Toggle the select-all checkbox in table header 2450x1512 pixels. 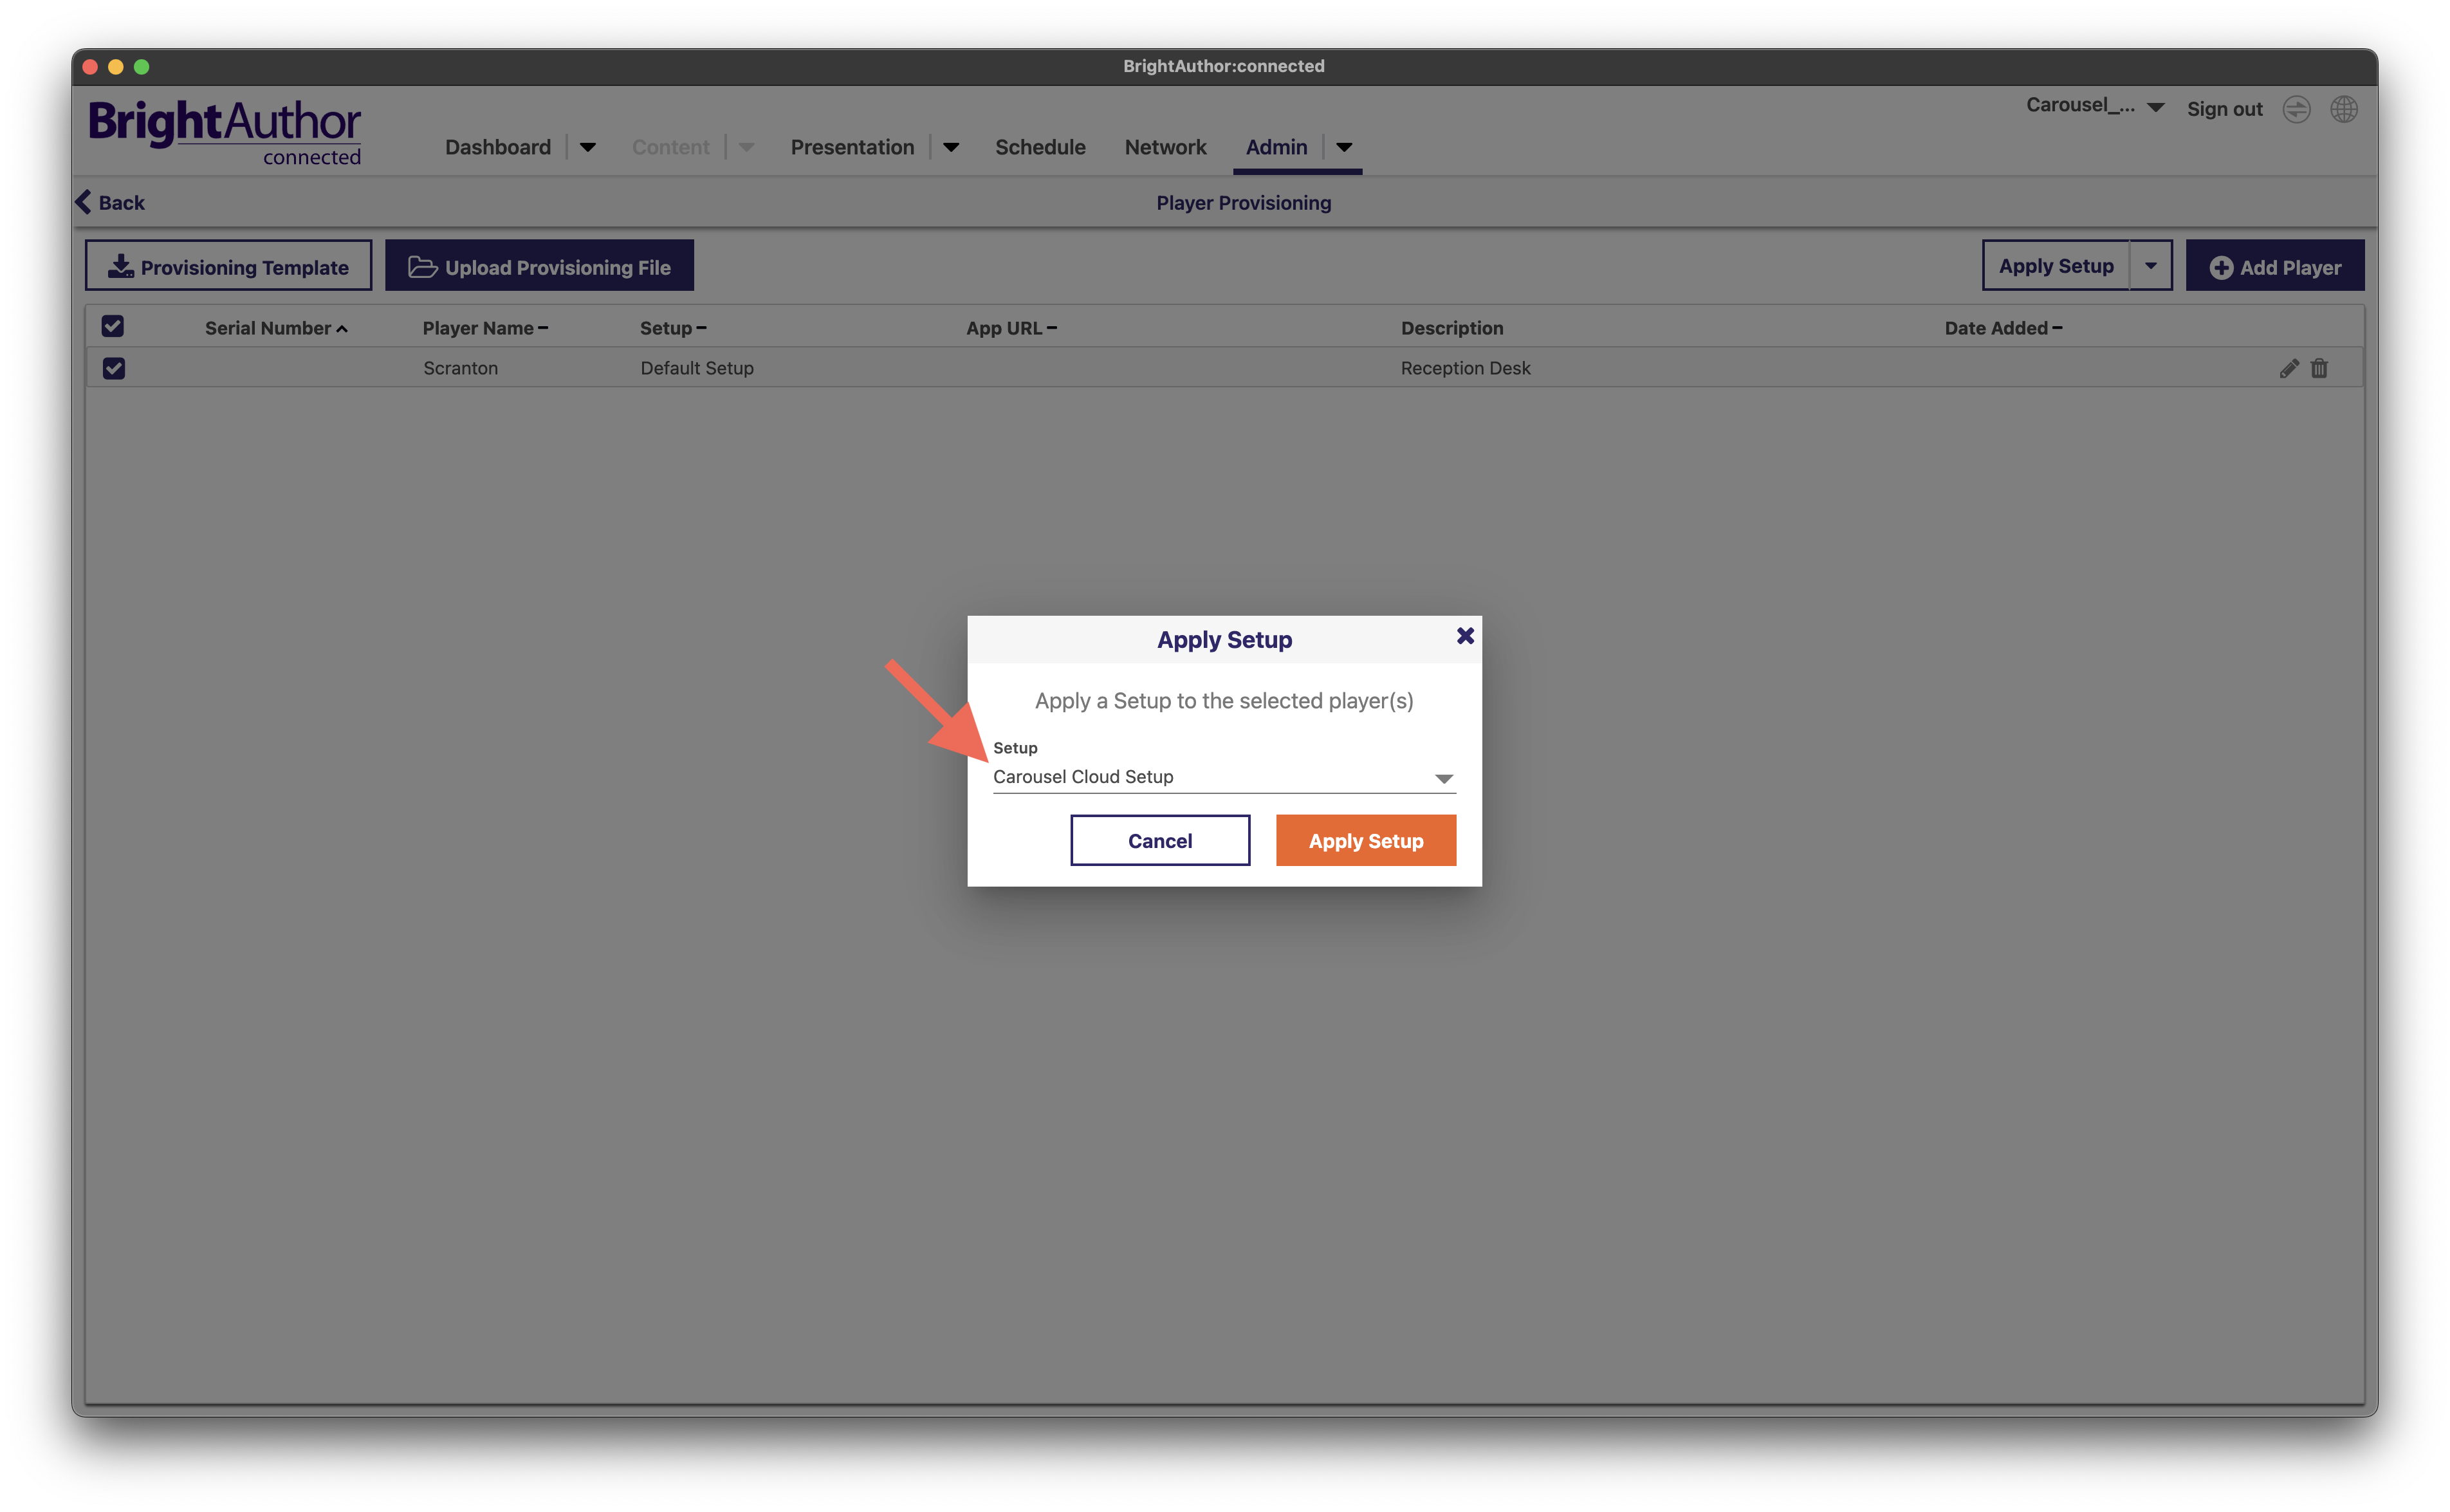(113, 326)
